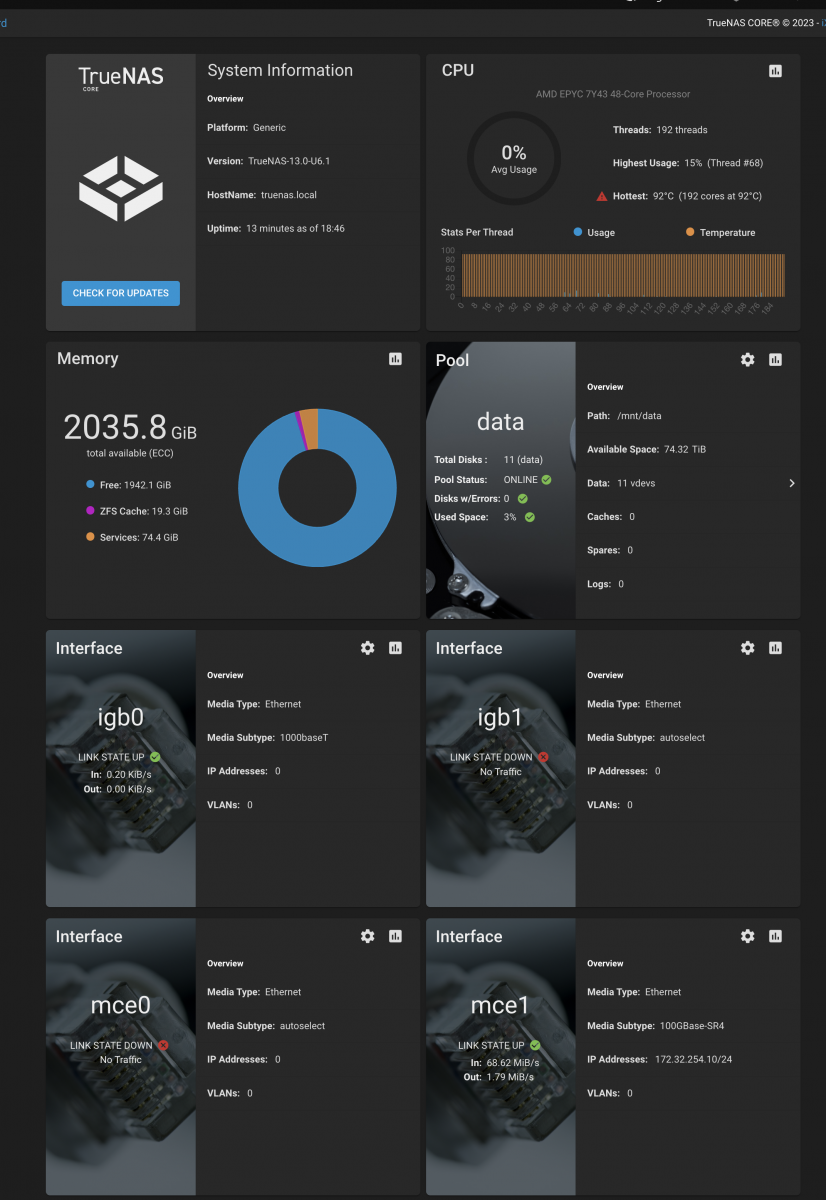Click the green Used Space checkmark
The width and height of the screenshot is (826, 1200).
click(x=530, y=517)
